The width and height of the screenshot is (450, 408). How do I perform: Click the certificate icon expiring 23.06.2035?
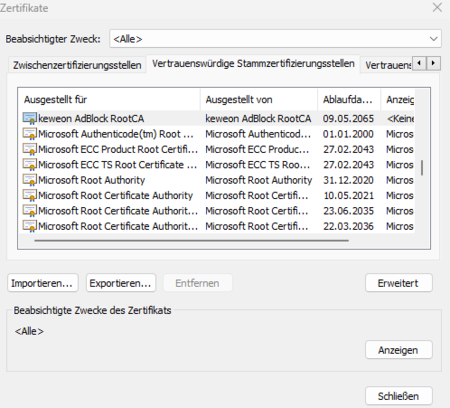pyautogui.click(x=29, y=210)
